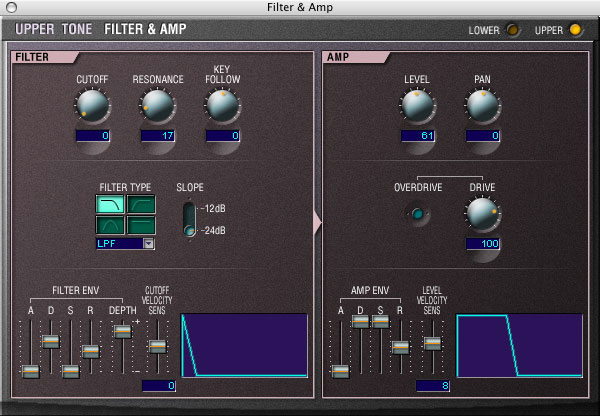Viewport: 600px width, 416px height.
Task: Click the Level Velocity Sens slider handle
Action: [x=432, y=342]
